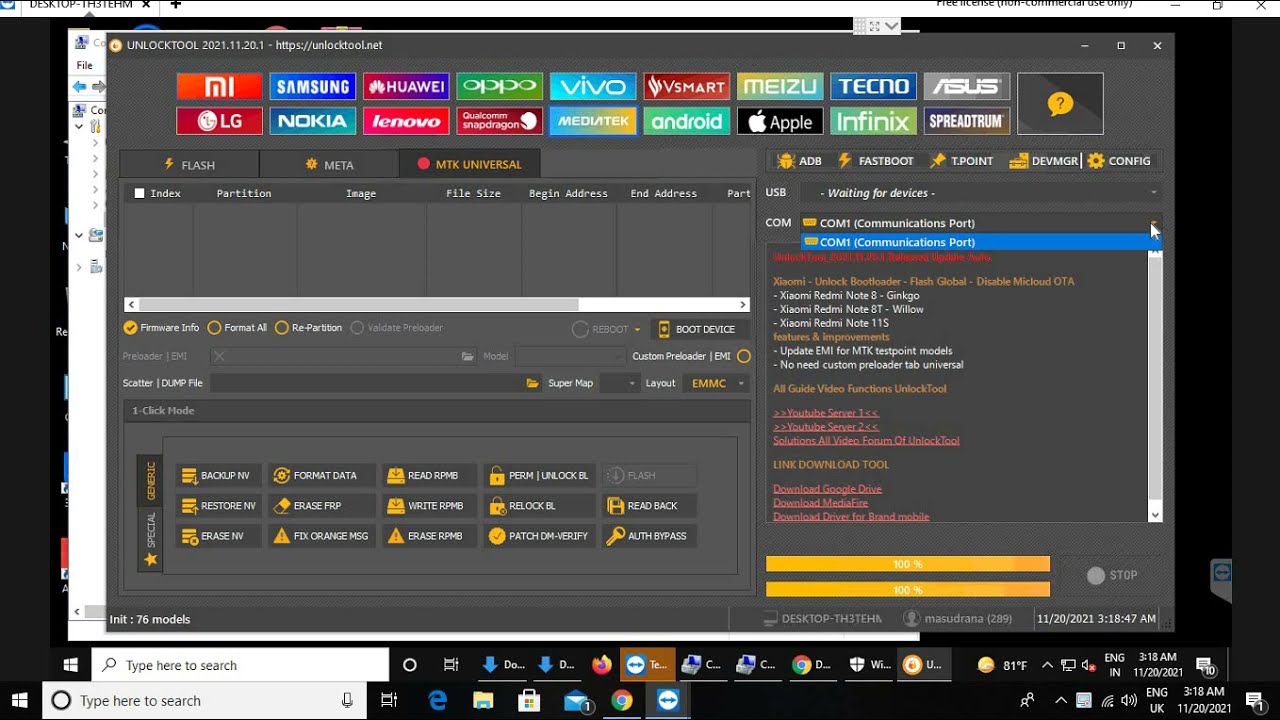Select the Qualcomm Snapdragon logo
1280x720 pixels.
[x=499, y=121]
